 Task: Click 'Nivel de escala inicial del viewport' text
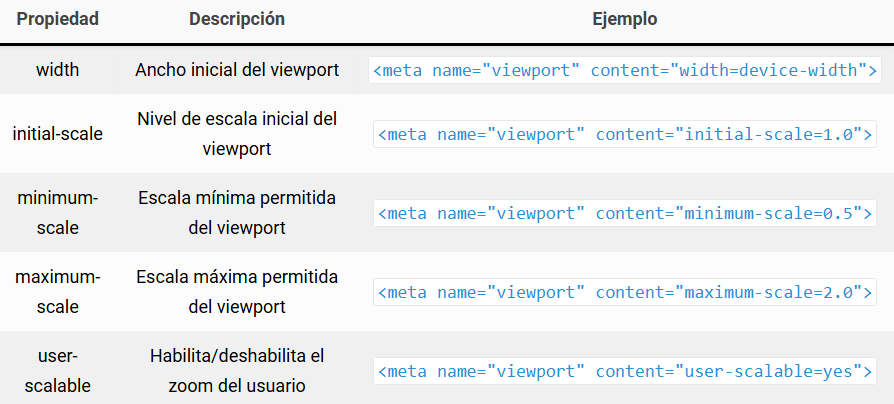point(237,134)
